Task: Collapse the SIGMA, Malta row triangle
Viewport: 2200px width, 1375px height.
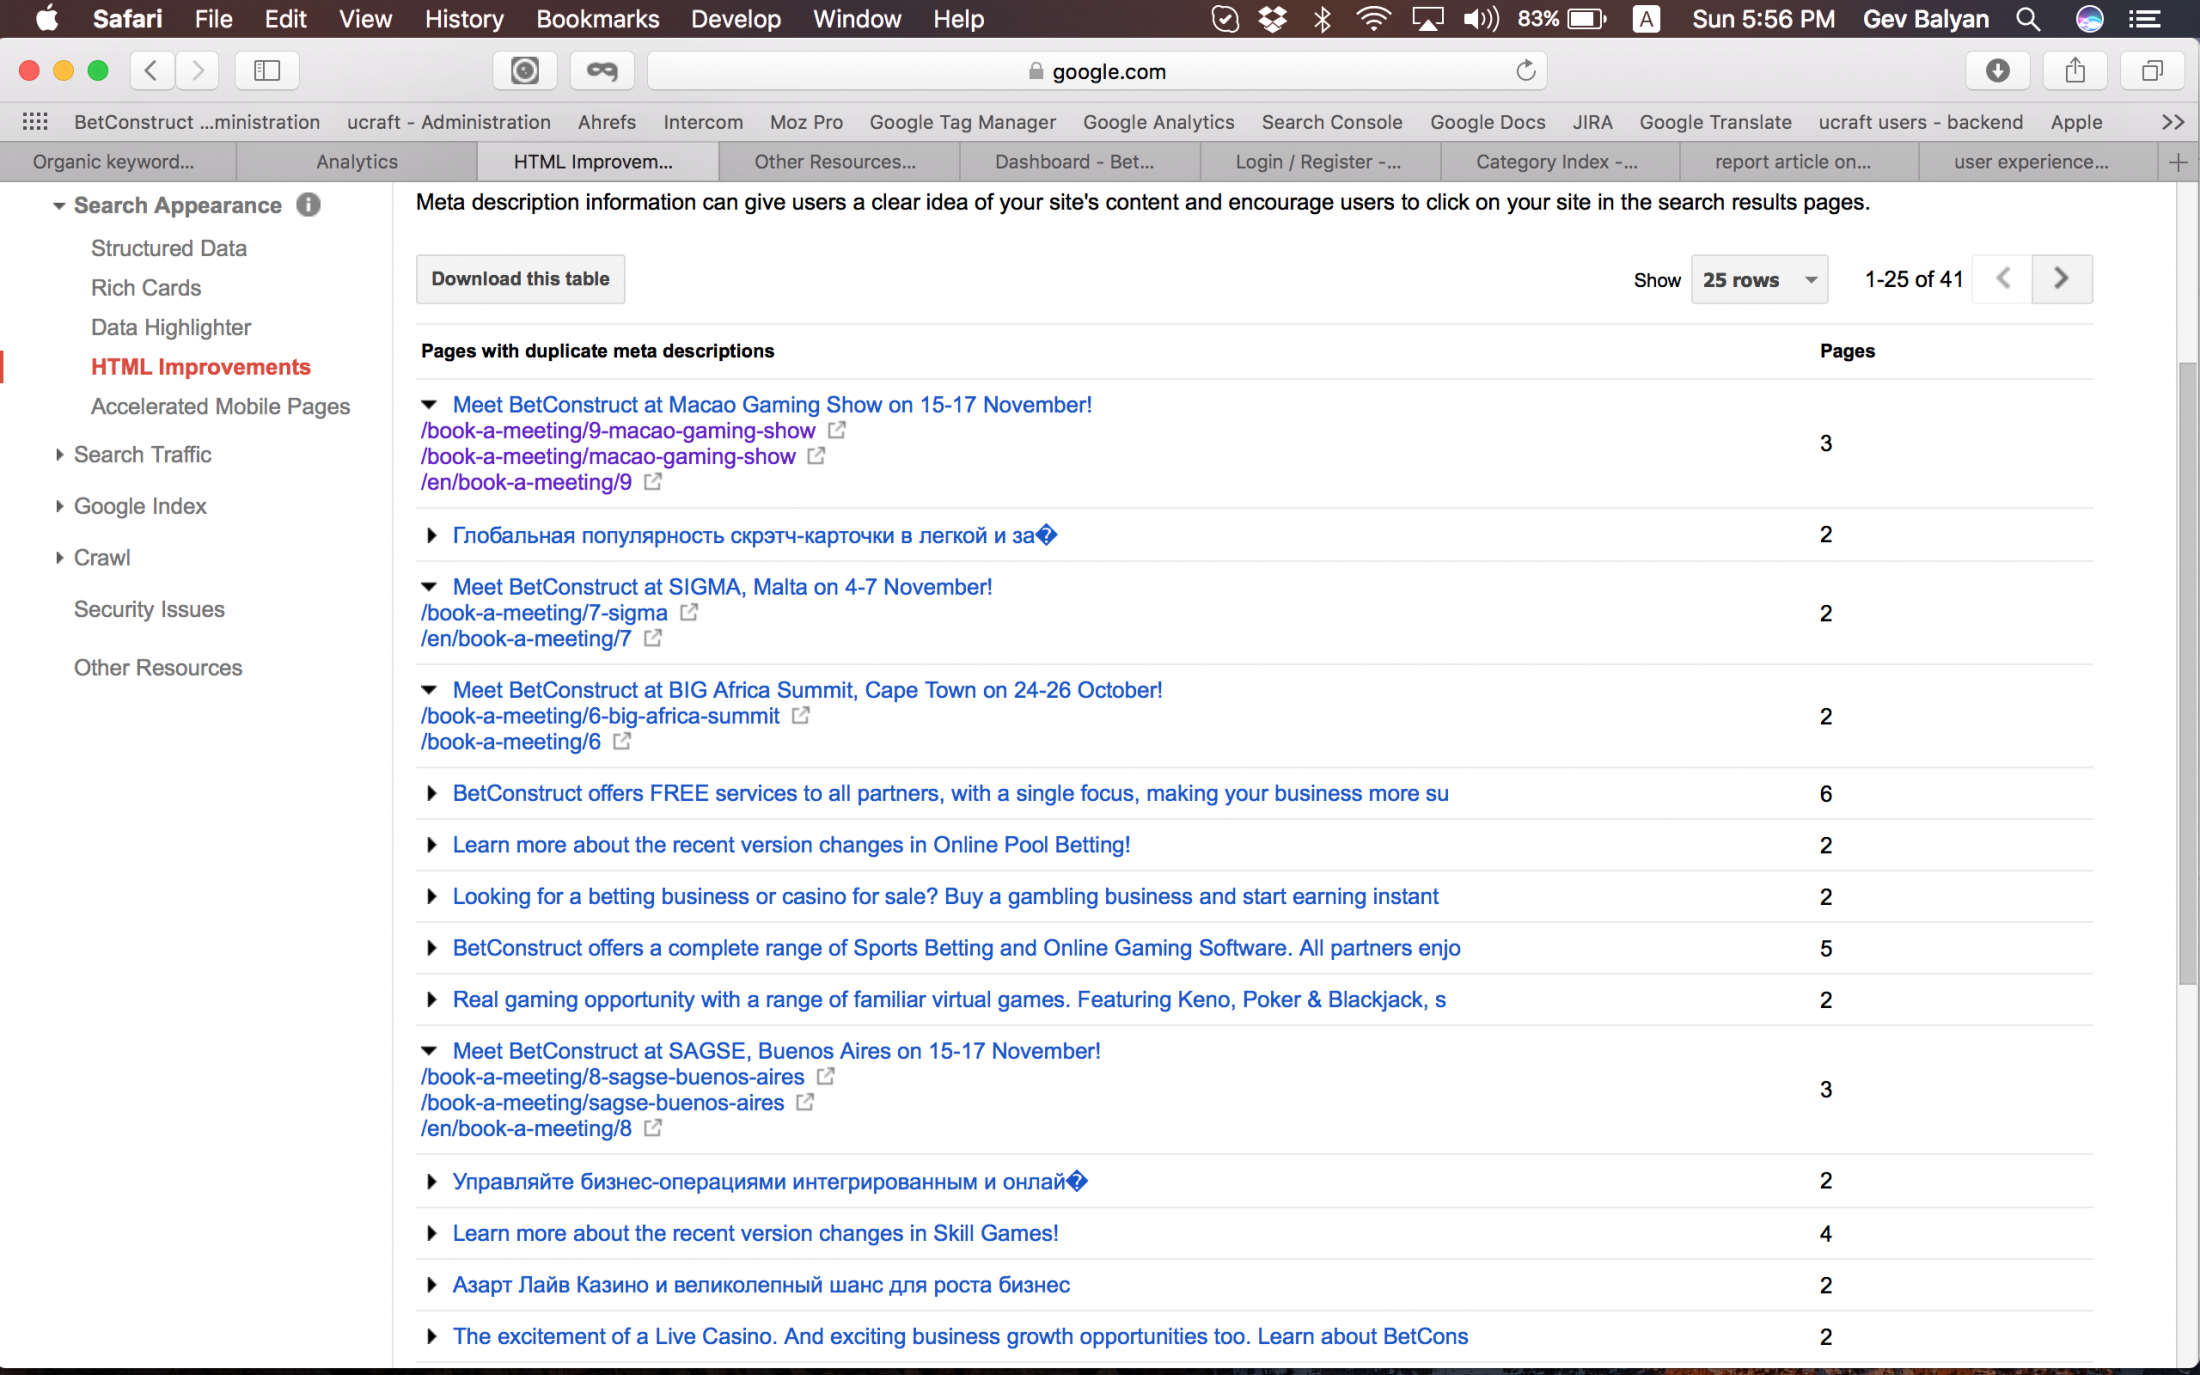Action: coord(430,587)
